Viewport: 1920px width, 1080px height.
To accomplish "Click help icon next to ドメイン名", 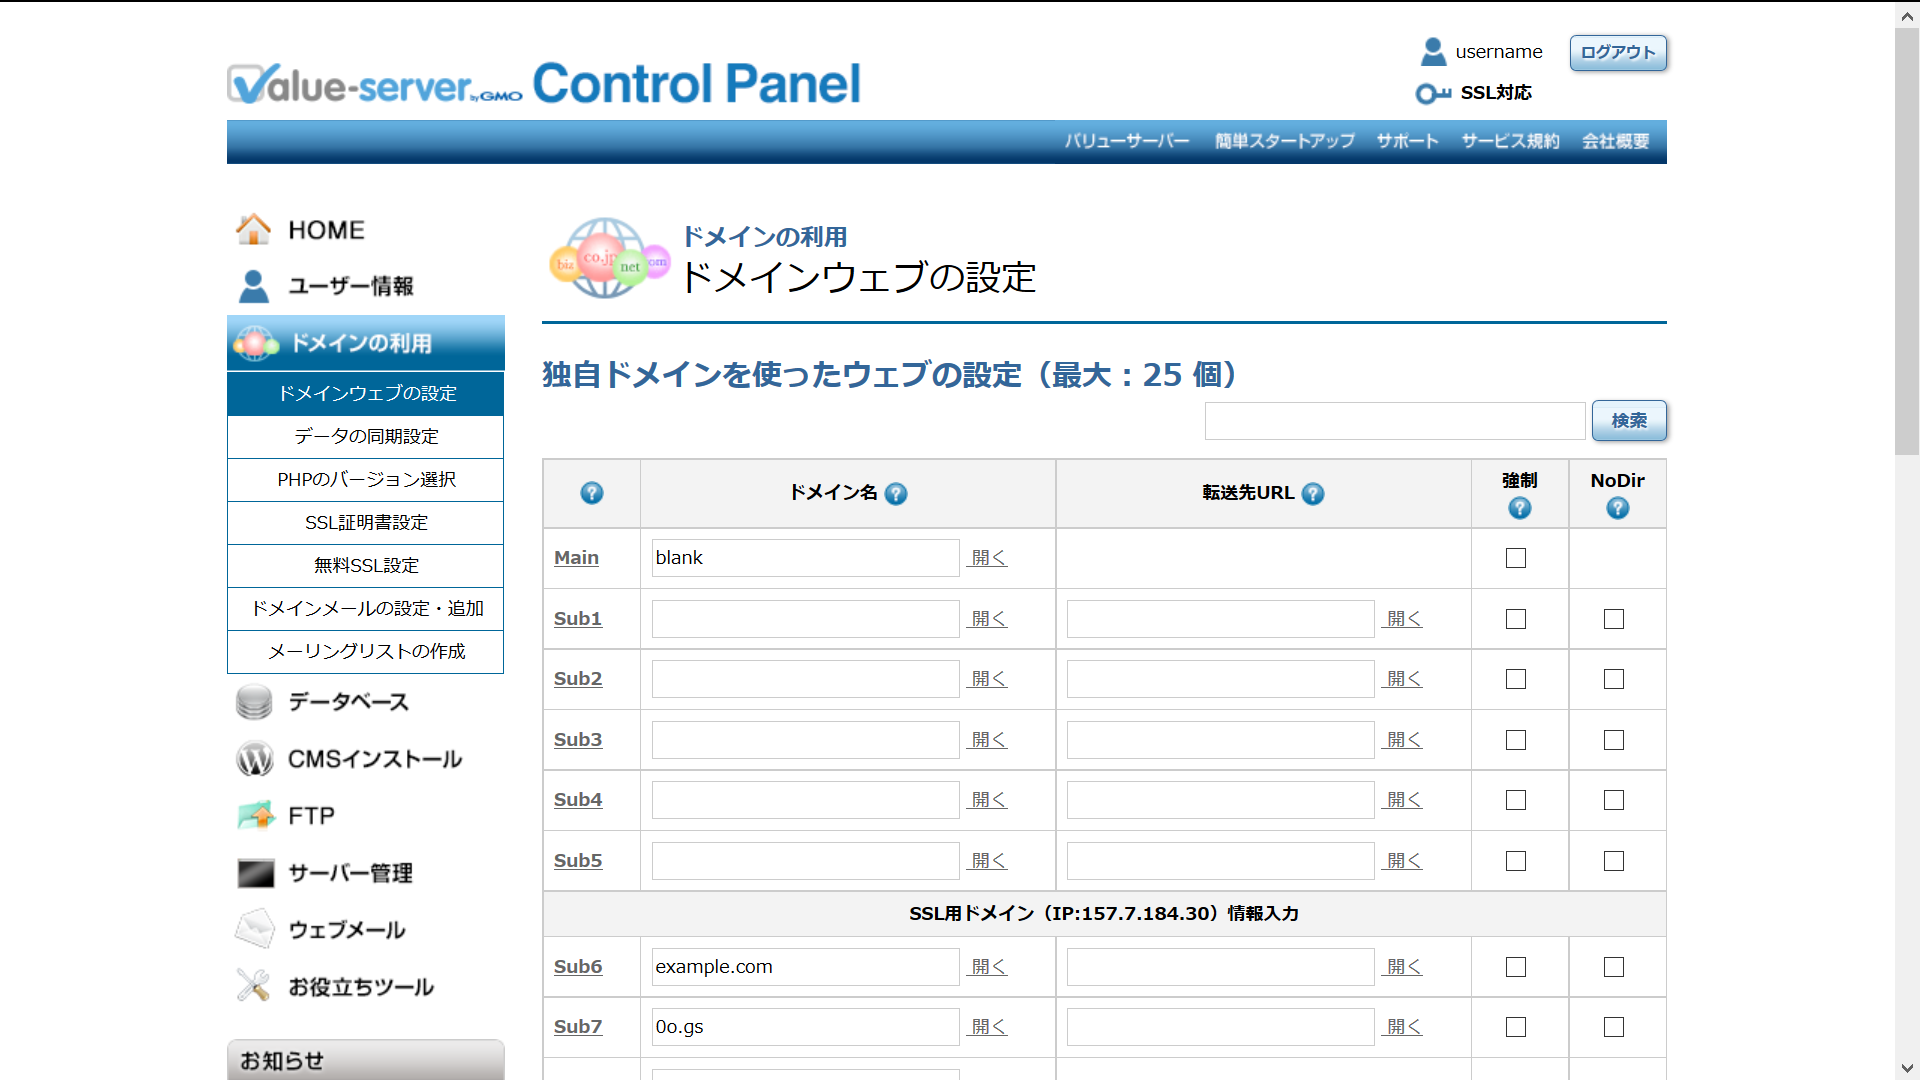I will coord(896,493).
